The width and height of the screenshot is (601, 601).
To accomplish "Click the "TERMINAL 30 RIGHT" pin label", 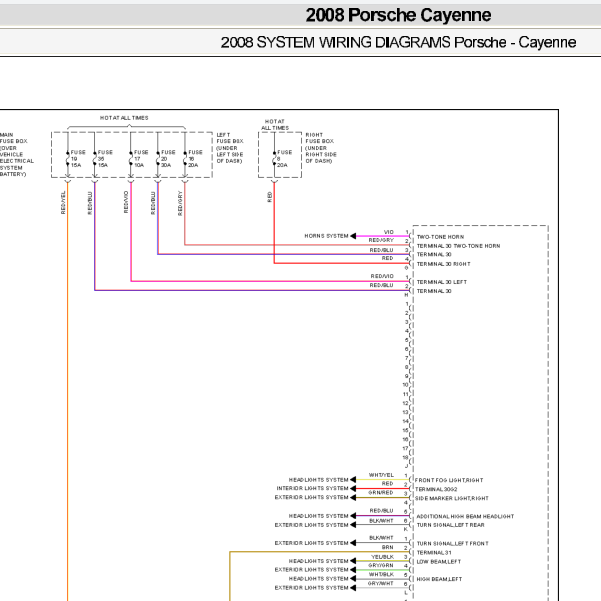I will [x=443, y=264].
